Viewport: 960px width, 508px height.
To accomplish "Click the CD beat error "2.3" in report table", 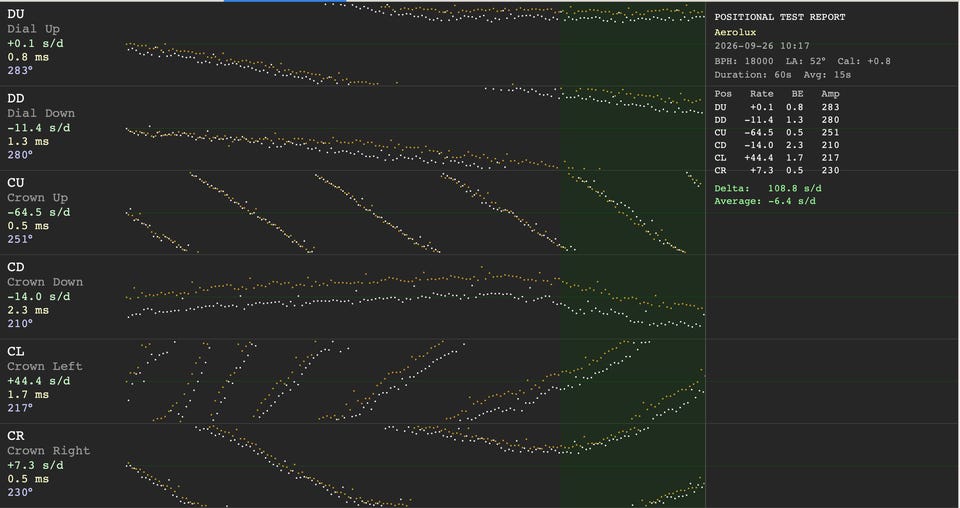I will pyautogui.click(x=794, y=146).
